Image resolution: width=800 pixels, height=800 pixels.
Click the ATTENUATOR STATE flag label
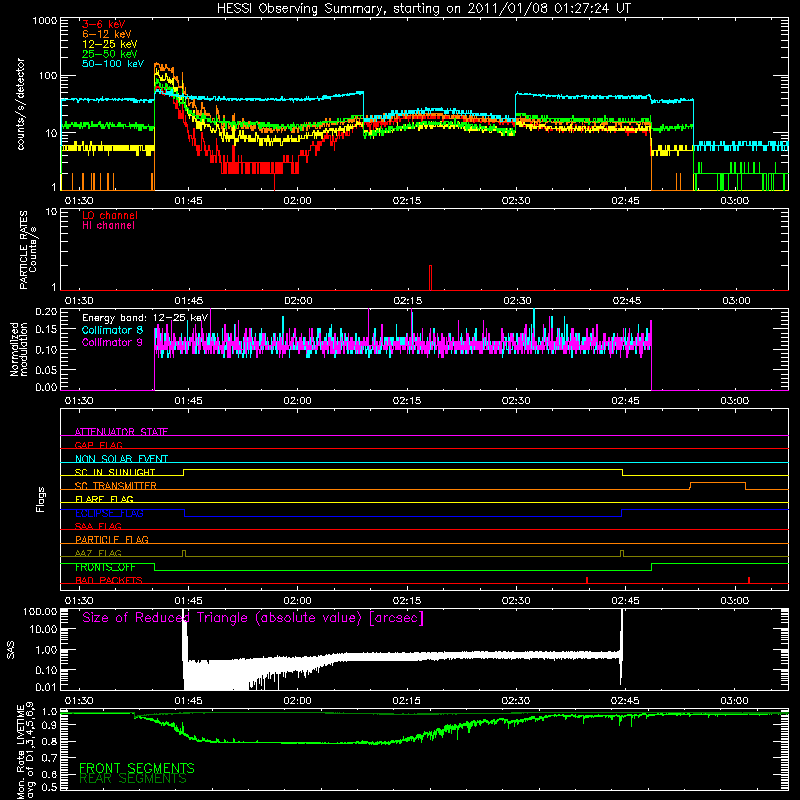tap(121, 432)
